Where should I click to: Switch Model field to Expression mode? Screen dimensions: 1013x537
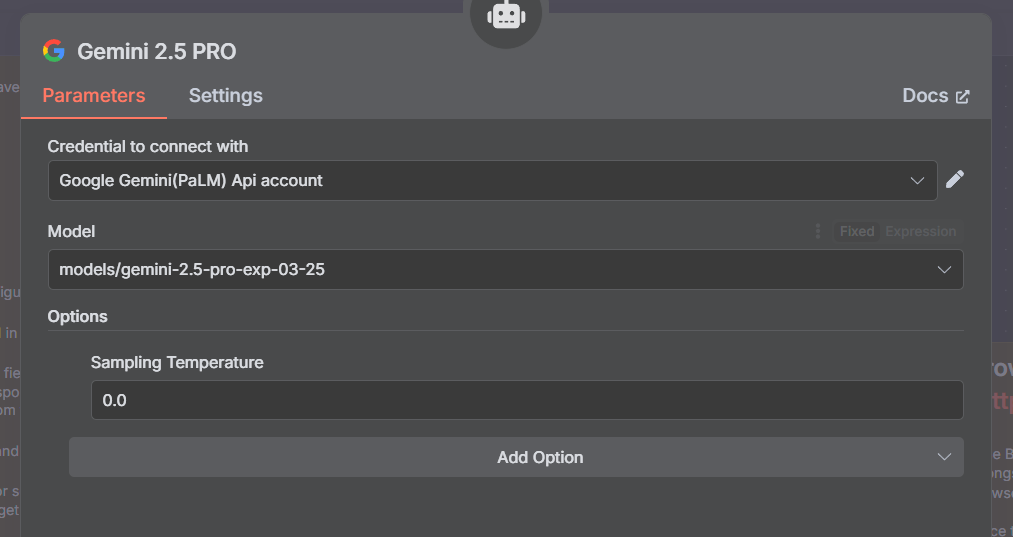[x=920, y=231]
